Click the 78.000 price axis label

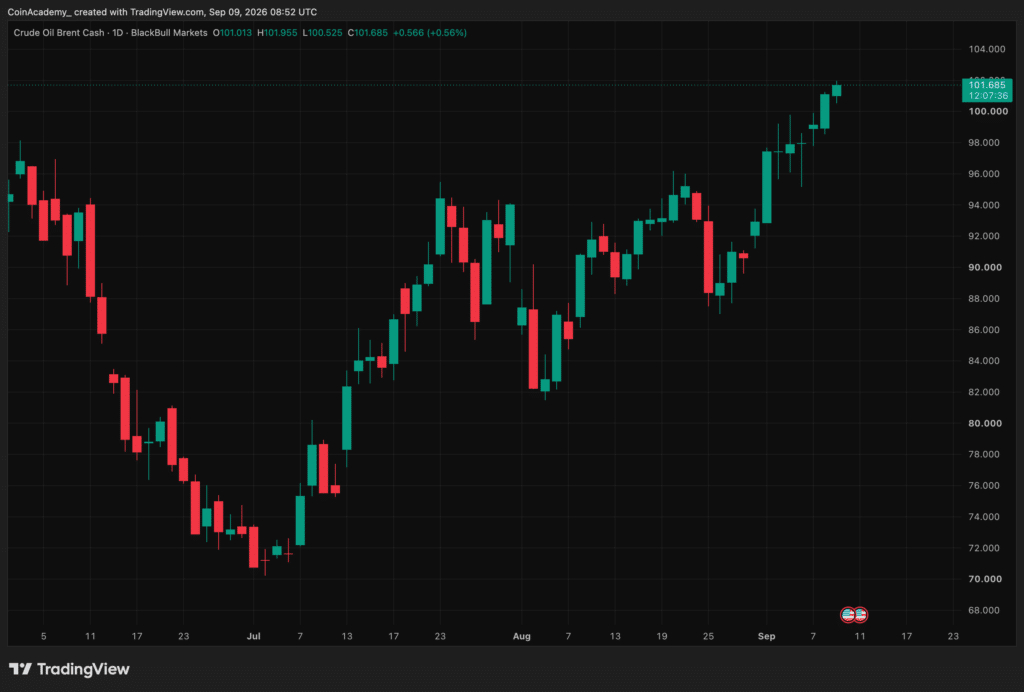pyautogui.click(x=984, y=454)
